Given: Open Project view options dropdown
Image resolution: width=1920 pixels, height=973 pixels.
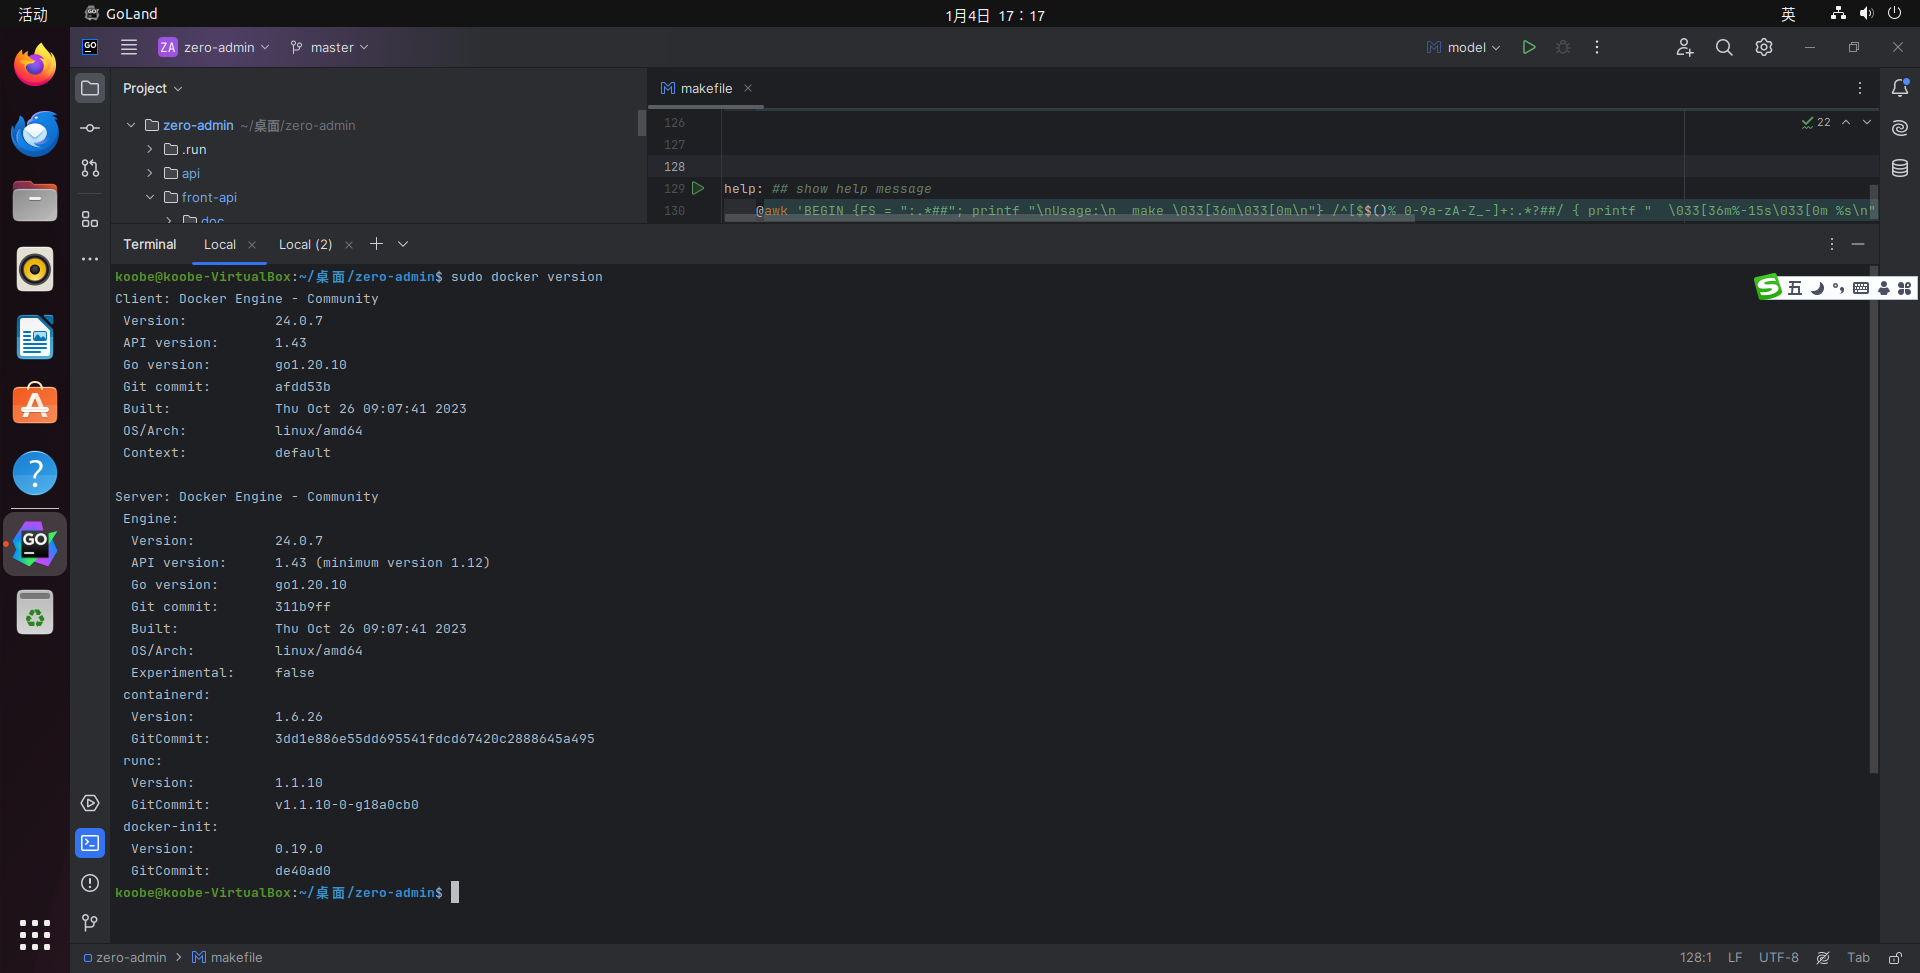Looking at the screenshot, I should [153, 88].
